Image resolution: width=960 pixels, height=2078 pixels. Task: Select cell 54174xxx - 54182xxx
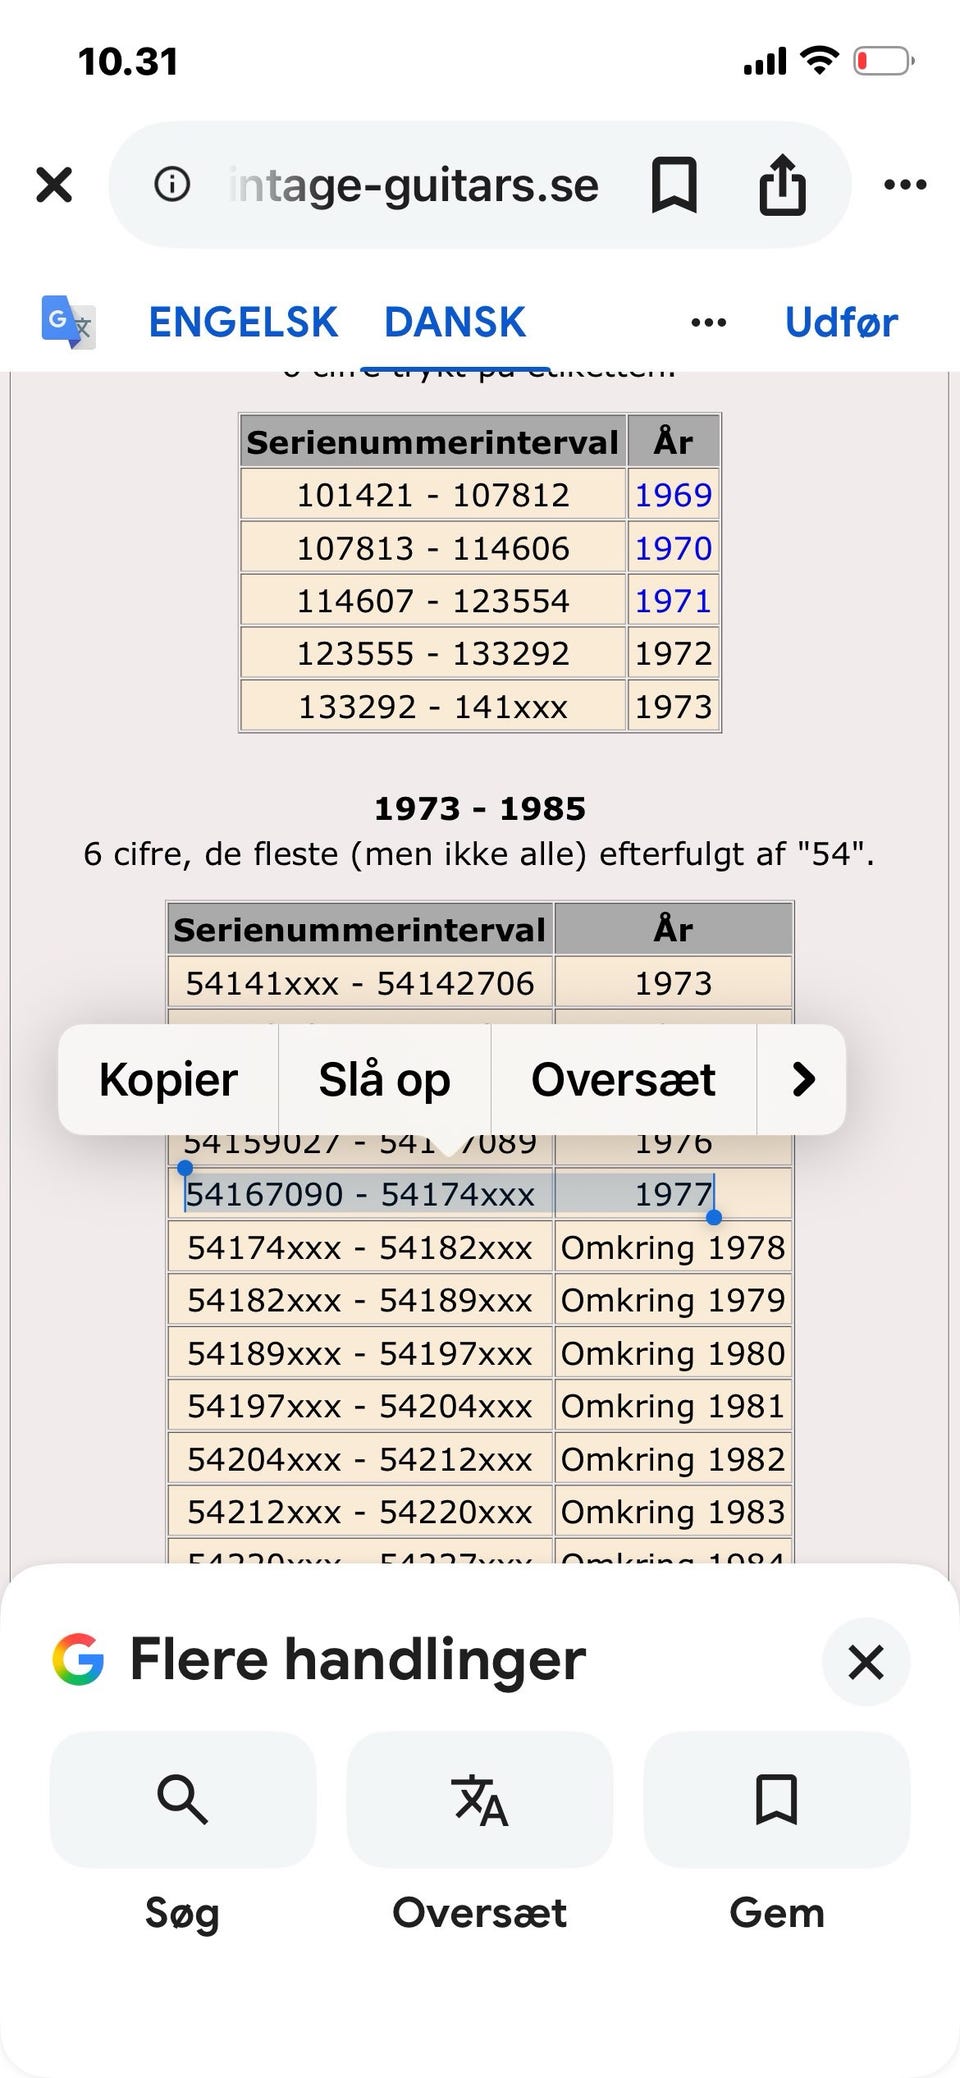pyautogui.click(x=360, y=1248)
